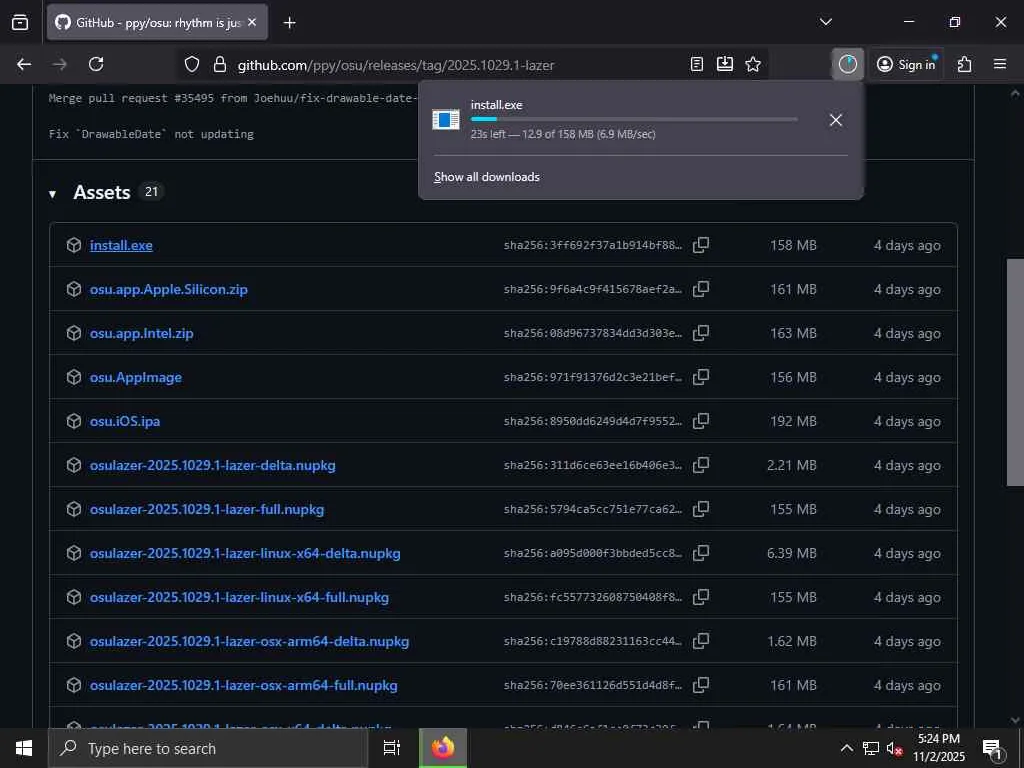Copy hash of osx-arm64-delta.nupkg
Image resolution: width=1024 pixels, height=768 pixels.
(701, 641)
